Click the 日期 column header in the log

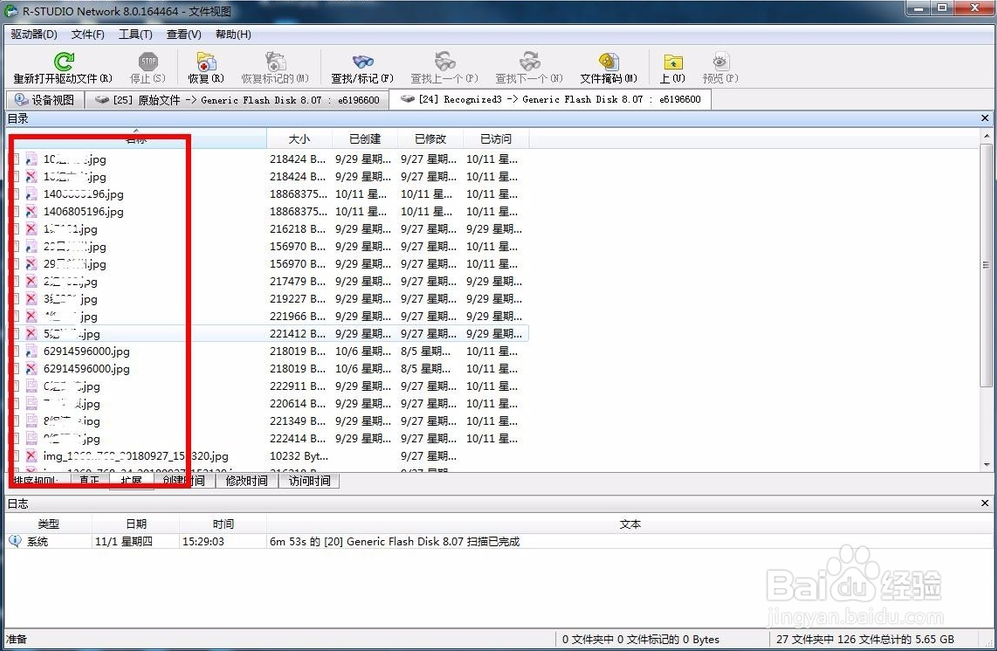pyautogui.click(x=136, y=524)
